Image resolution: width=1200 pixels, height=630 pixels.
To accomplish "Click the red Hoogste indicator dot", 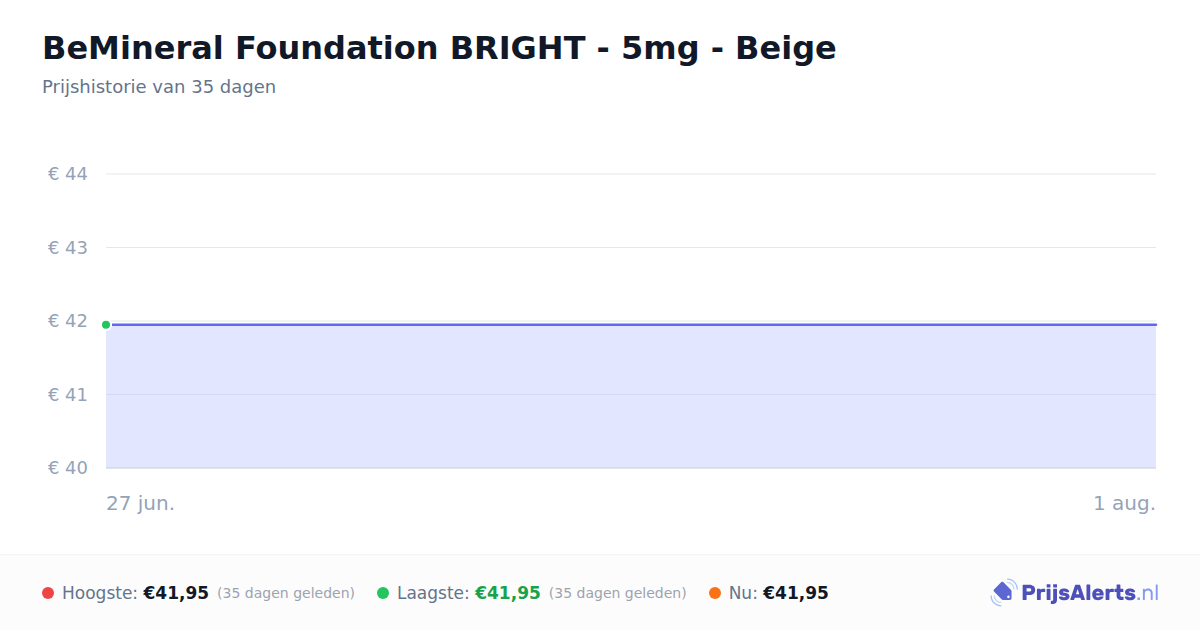I will pos(48,593).
